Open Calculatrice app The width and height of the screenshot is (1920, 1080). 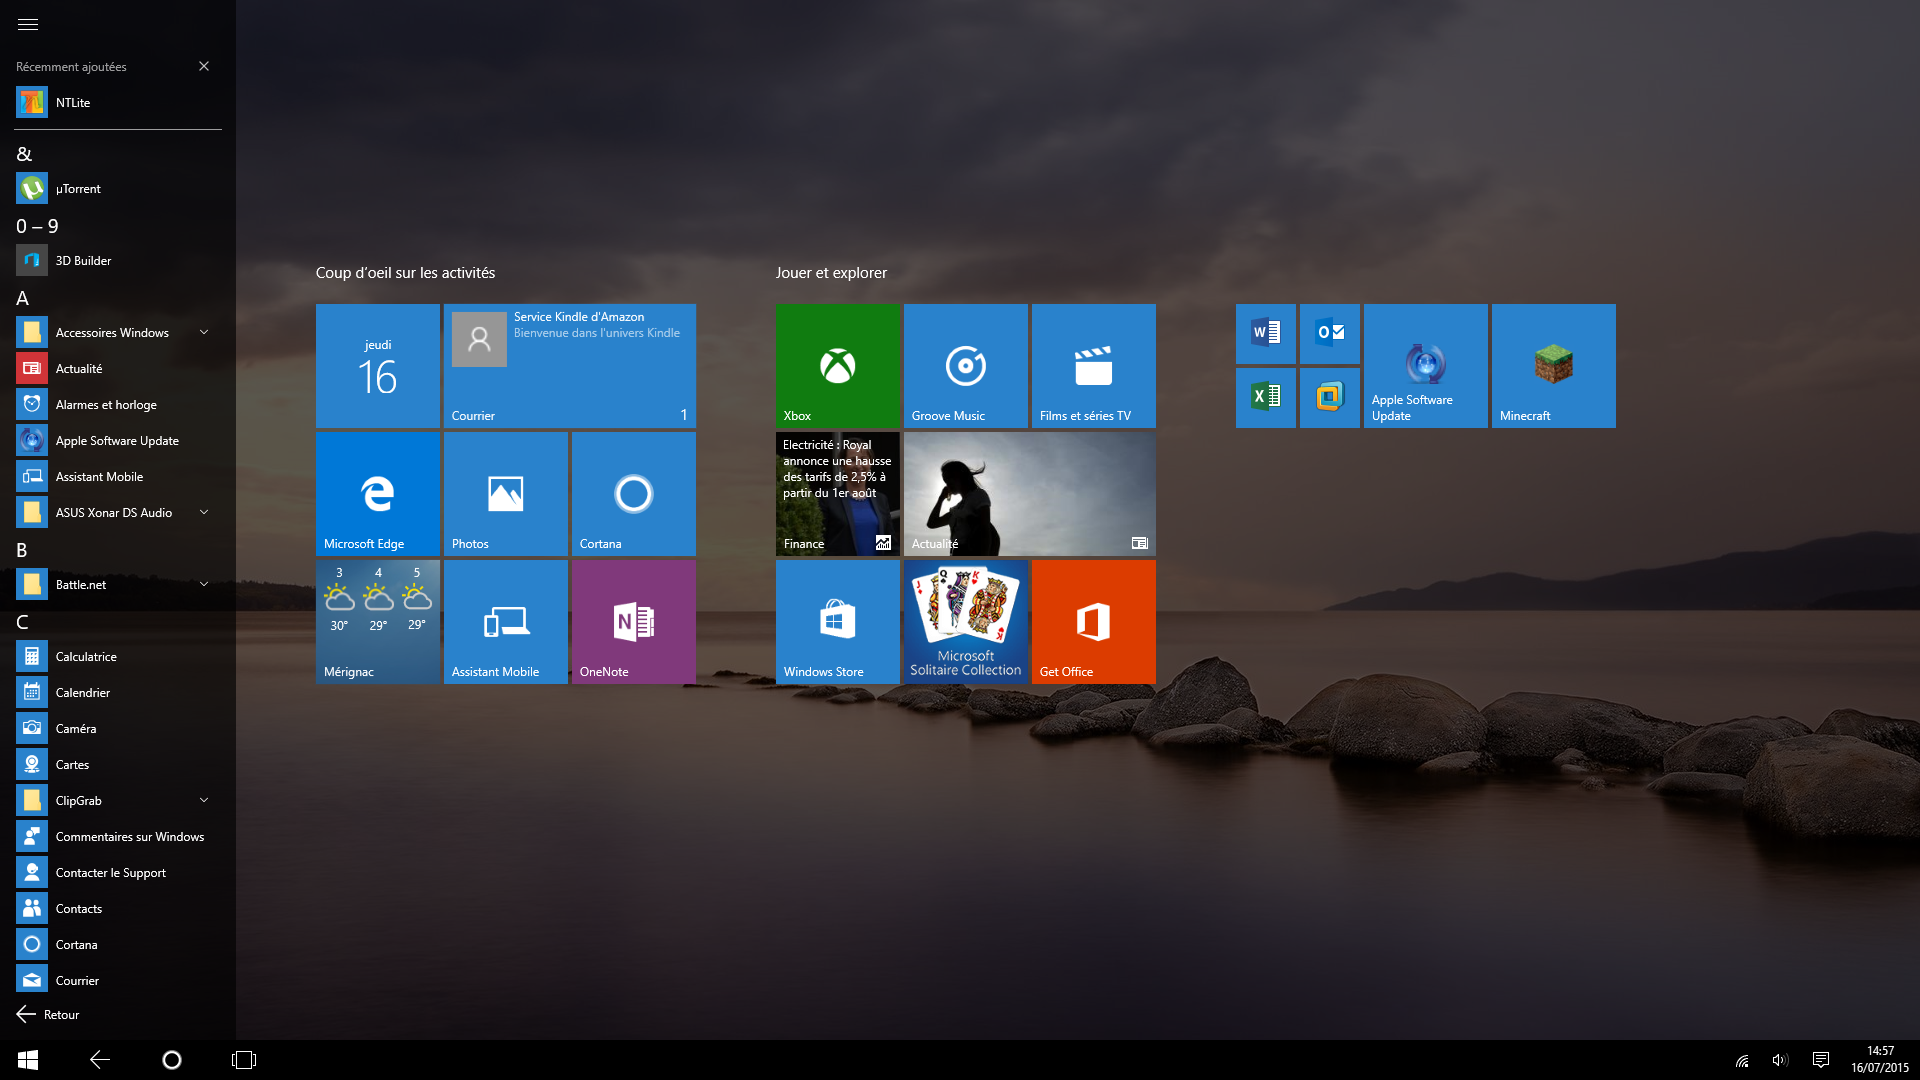[118, 656]
